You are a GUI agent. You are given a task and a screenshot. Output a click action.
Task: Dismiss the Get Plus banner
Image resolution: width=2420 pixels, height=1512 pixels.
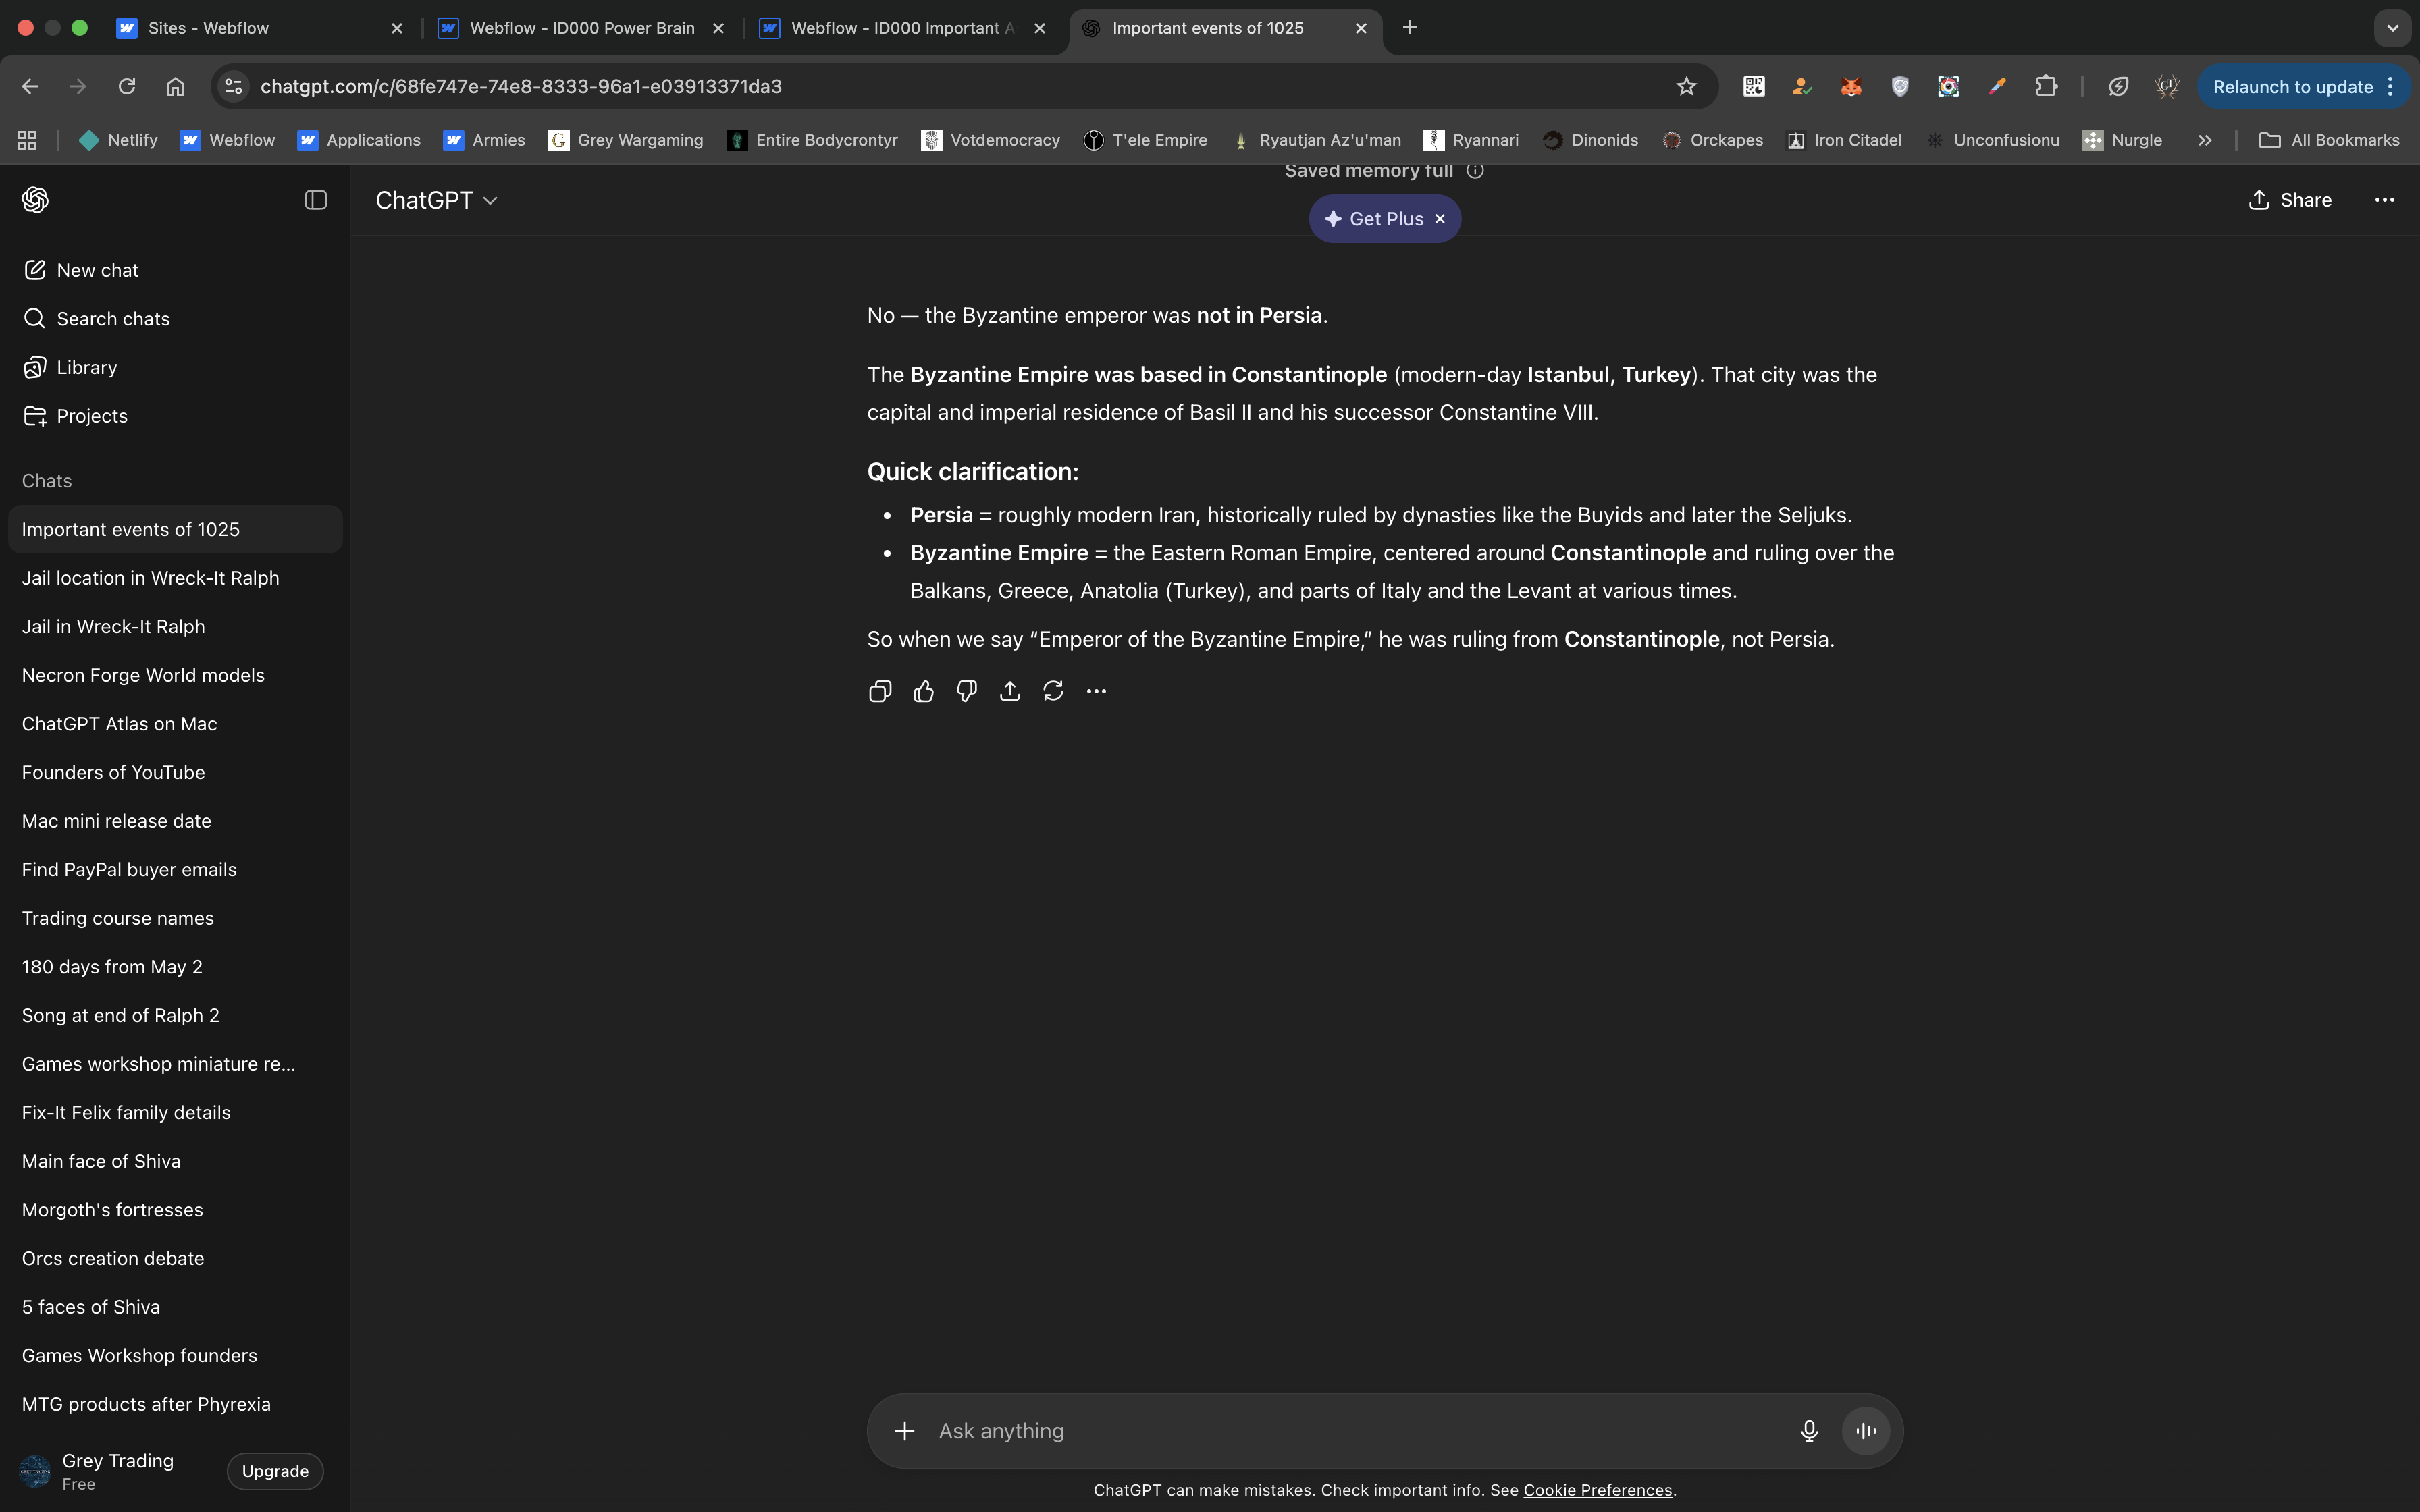pyautogui.click(x=1440, y=219)
